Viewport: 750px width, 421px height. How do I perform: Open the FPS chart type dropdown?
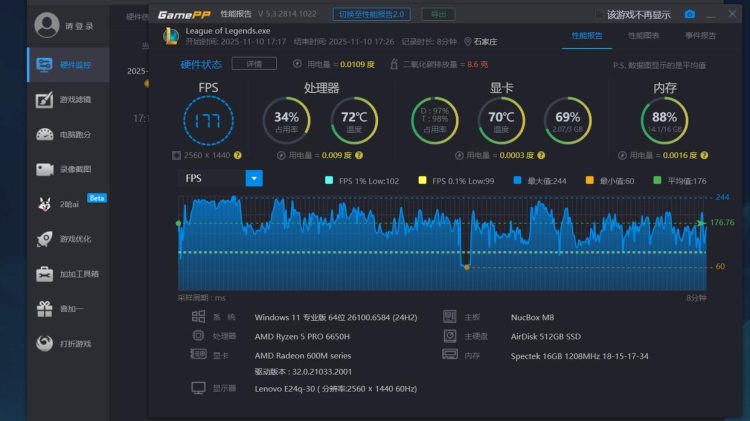click(x=254, y=178)
